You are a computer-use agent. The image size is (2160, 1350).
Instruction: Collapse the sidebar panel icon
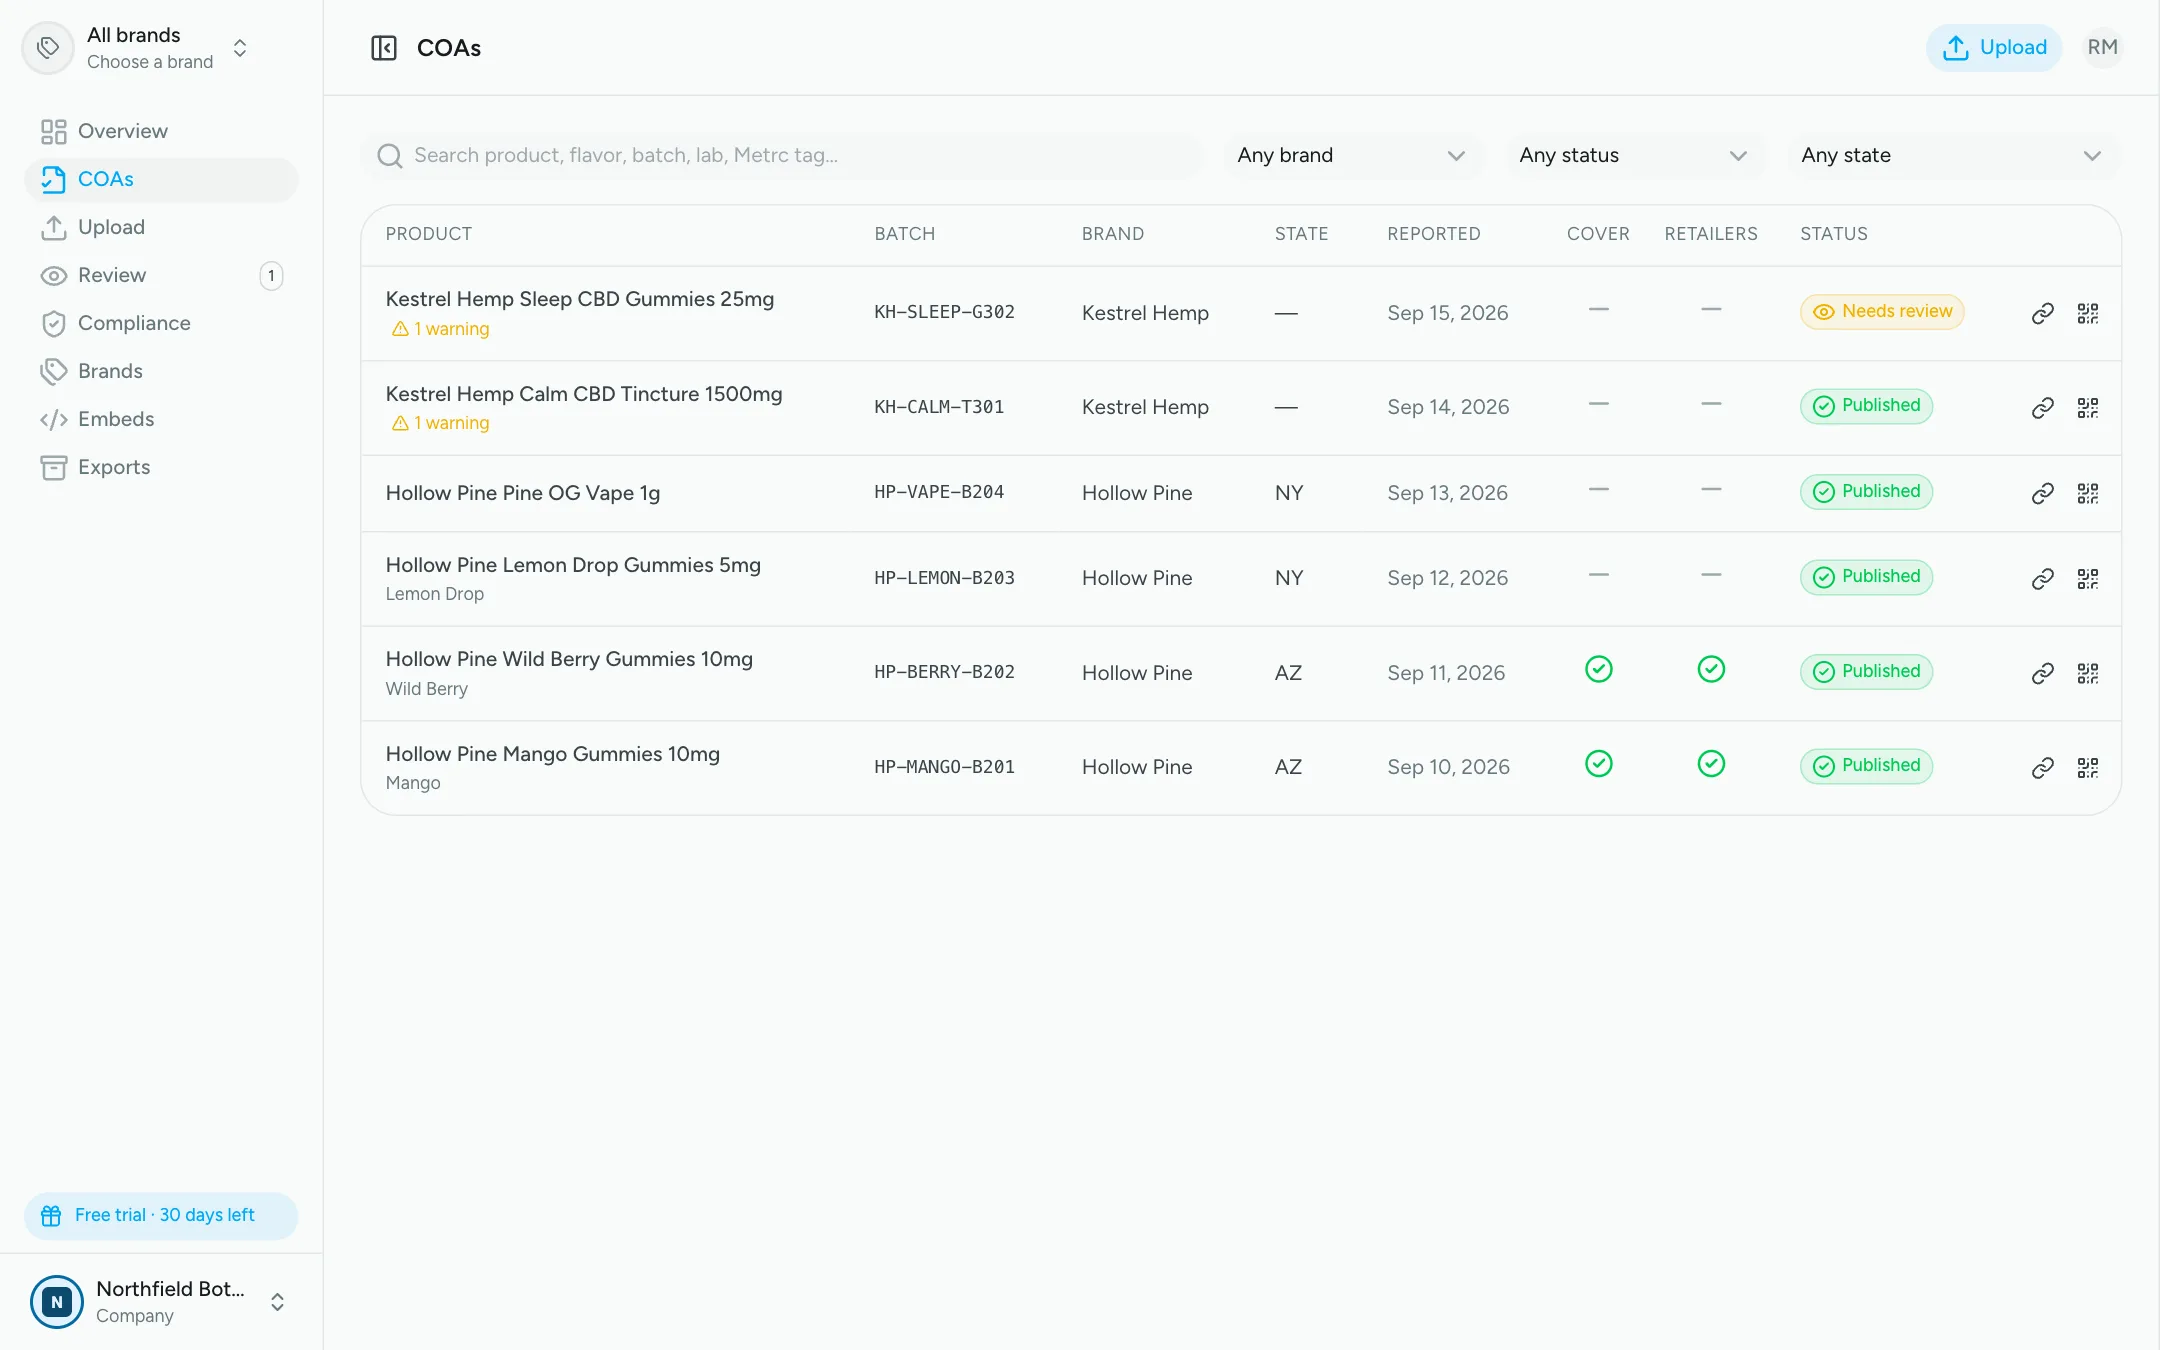pos(384,48)
